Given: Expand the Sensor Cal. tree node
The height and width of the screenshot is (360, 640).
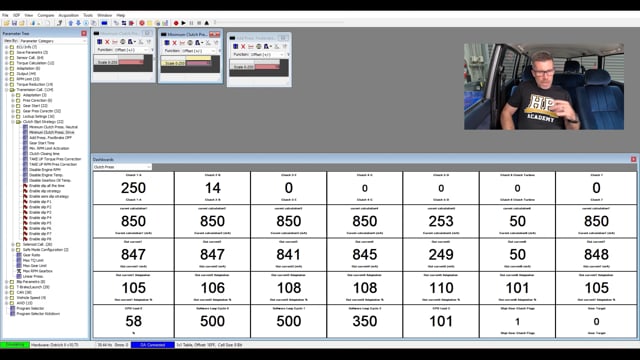Looking at the screenshot, I should (7, 58).
